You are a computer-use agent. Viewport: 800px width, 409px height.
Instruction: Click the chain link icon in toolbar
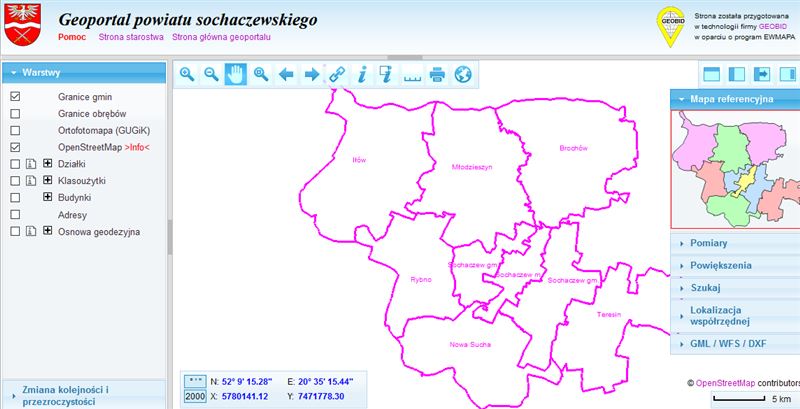(x=336, y=74)
